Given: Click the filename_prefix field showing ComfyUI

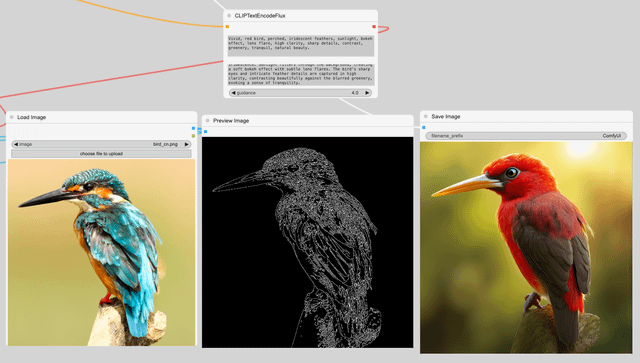Looking at the screenshot, I should [x=526, y=136].
